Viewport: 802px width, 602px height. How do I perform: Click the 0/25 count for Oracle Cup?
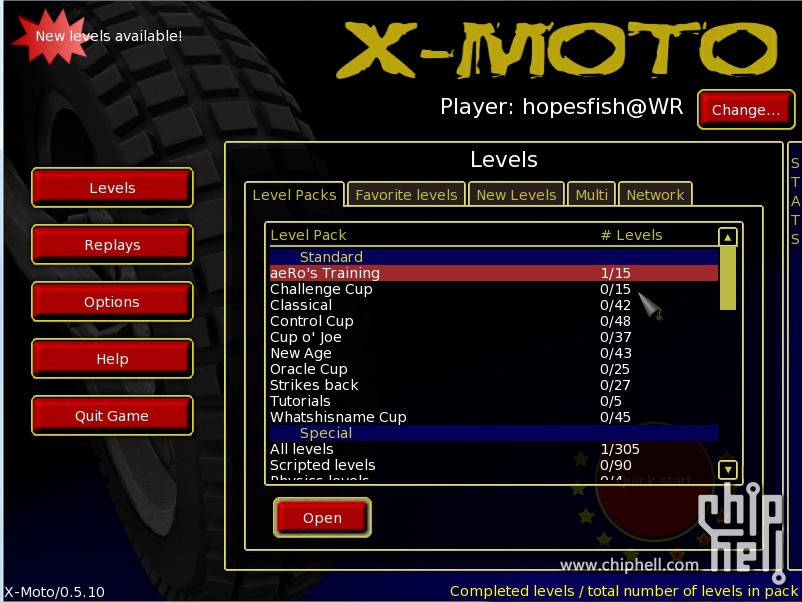click(x=615, y=369)
